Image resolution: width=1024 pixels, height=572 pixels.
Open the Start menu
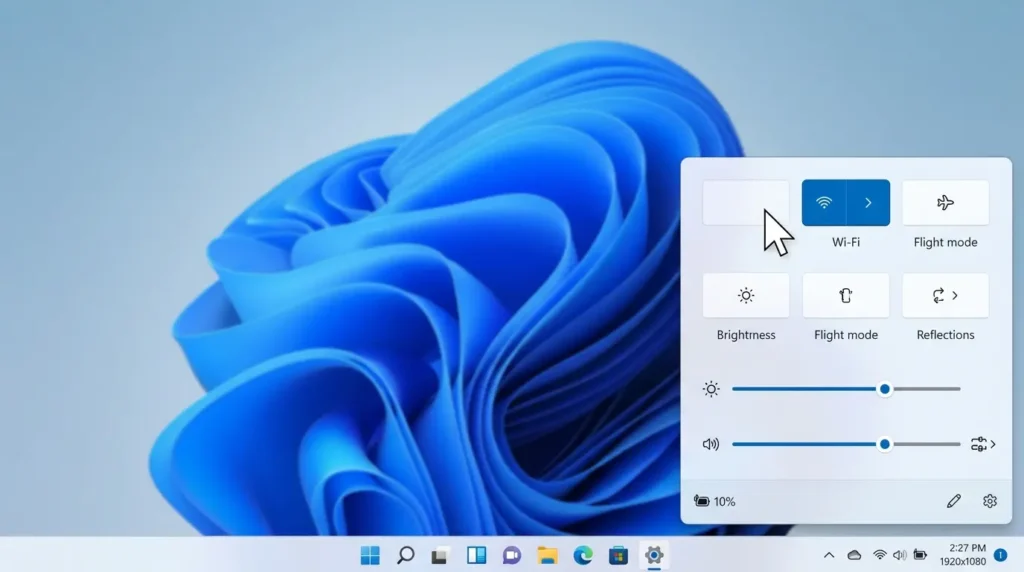click(x=370, y=556)
